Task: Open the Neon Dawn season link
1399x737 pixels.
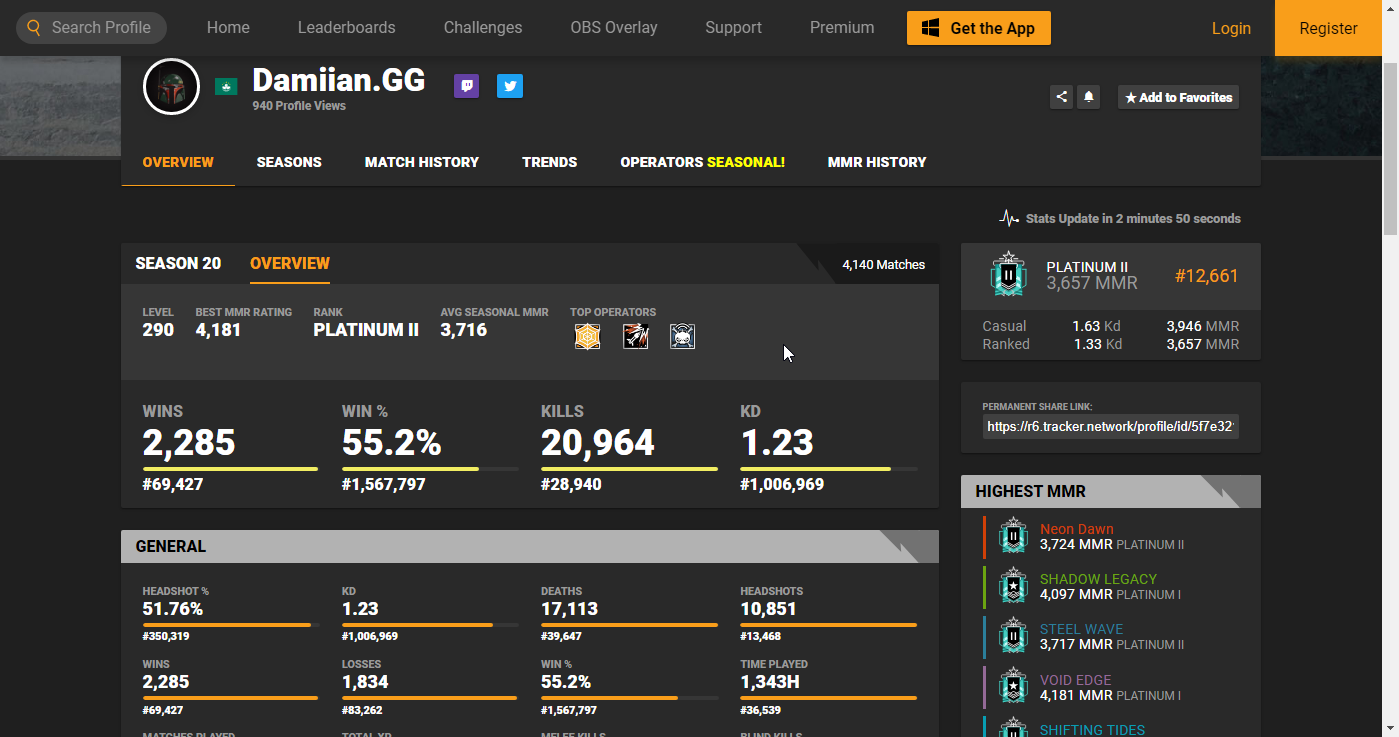Action: pyautogui.click(x=1076, y=529)
